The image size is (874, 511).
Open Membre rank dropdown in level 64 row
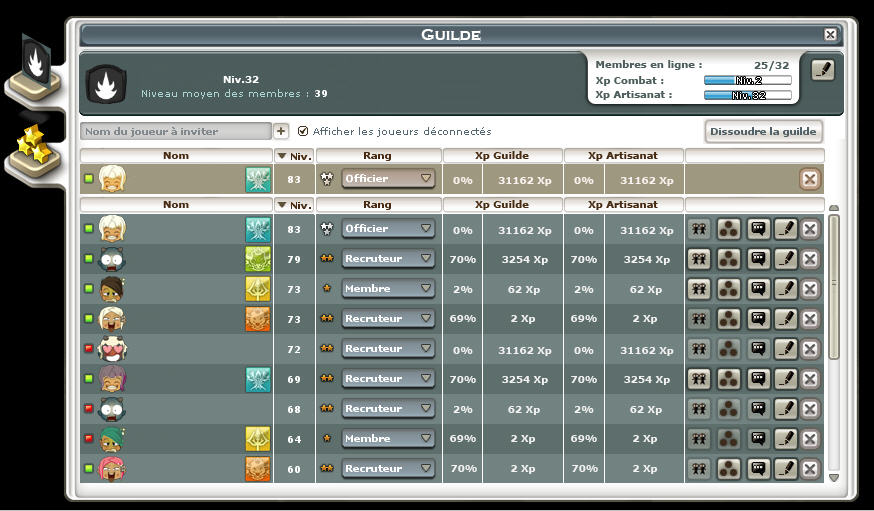tap(388, 439)
